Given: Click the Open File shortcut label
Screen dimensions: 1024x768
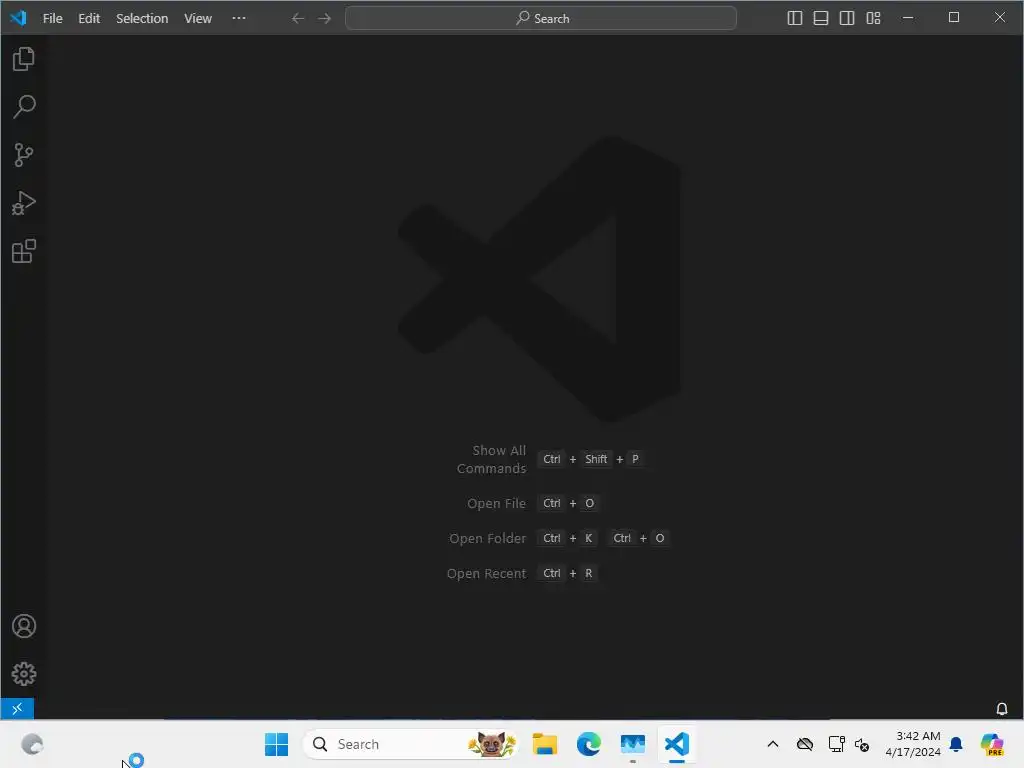Looking at the screenshot, I should tap(496, 504).
